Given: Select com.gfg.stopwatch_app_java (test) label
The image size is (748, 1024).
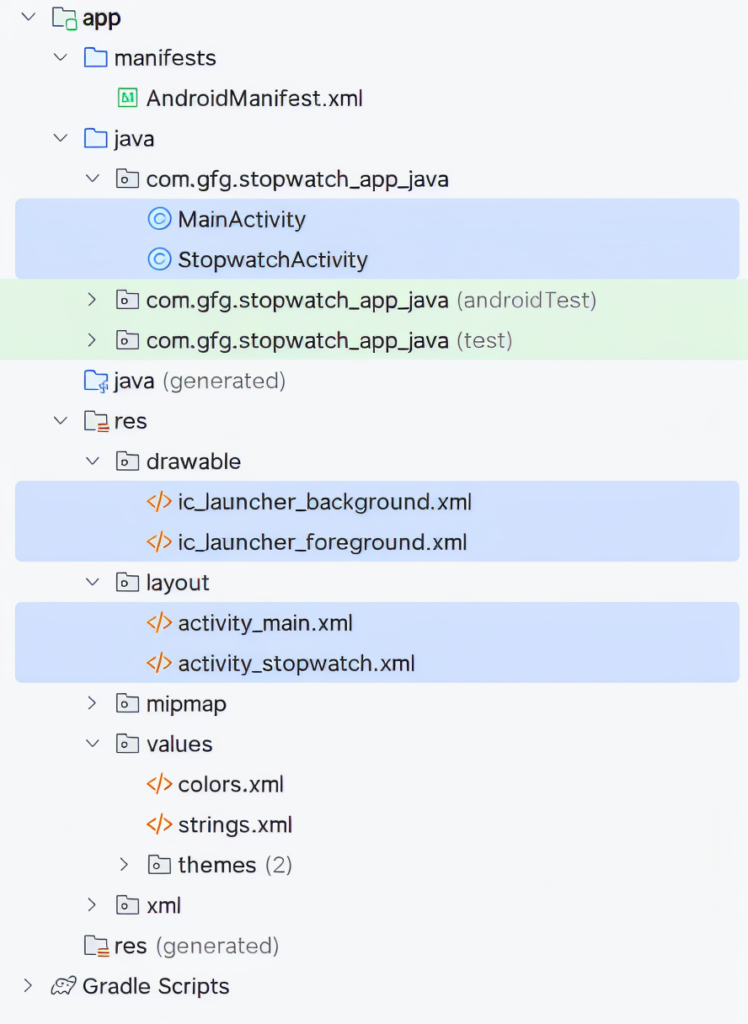Looking at the screenshot, I should pyautogui.click(x=329, y=341).
